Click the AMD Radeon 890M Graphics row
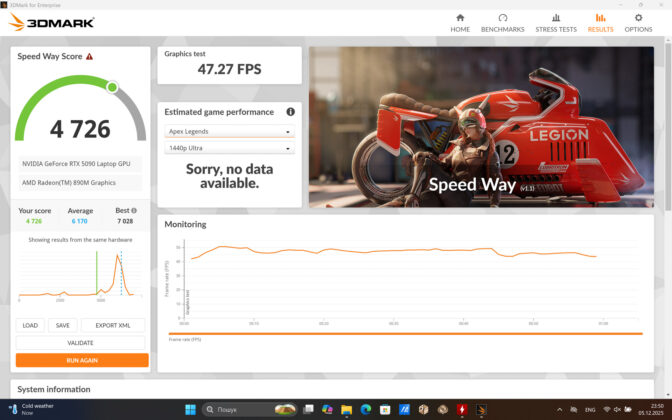The width and height of the screenshot is (672, 420). (80, 183)
